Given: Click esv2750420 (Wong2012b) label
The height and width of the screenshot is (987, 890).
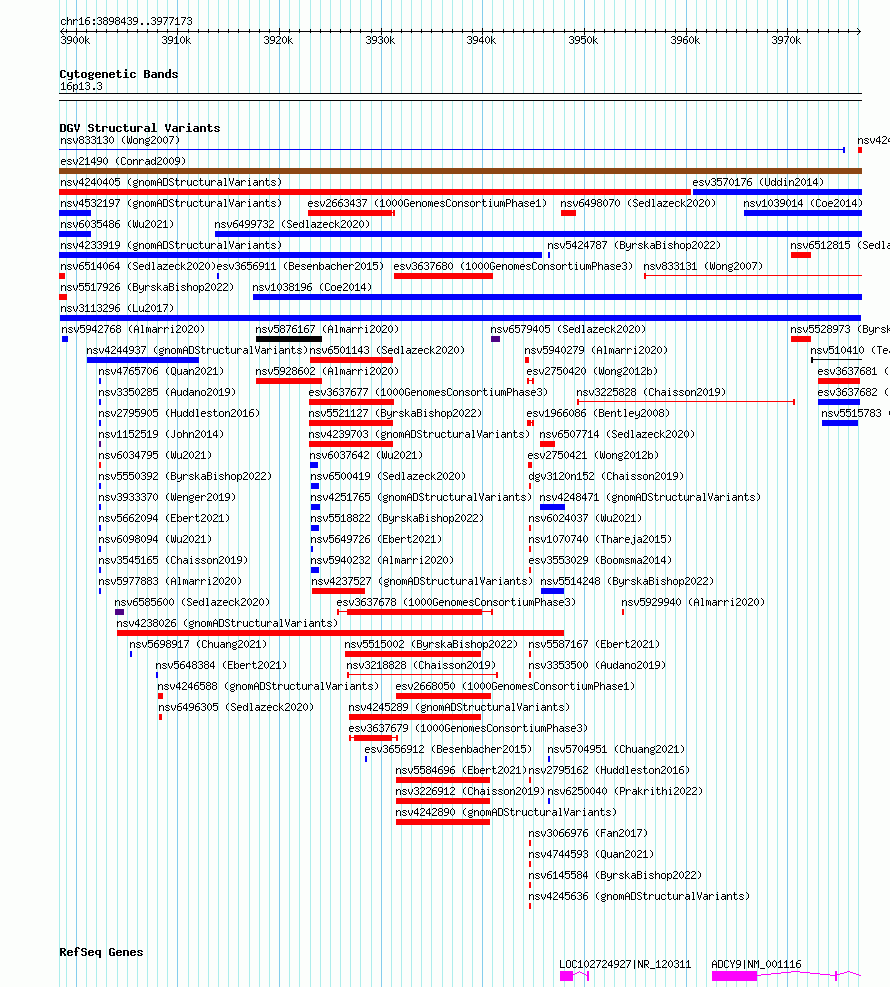Looking at the screenshot, I should tap(592, 371).
